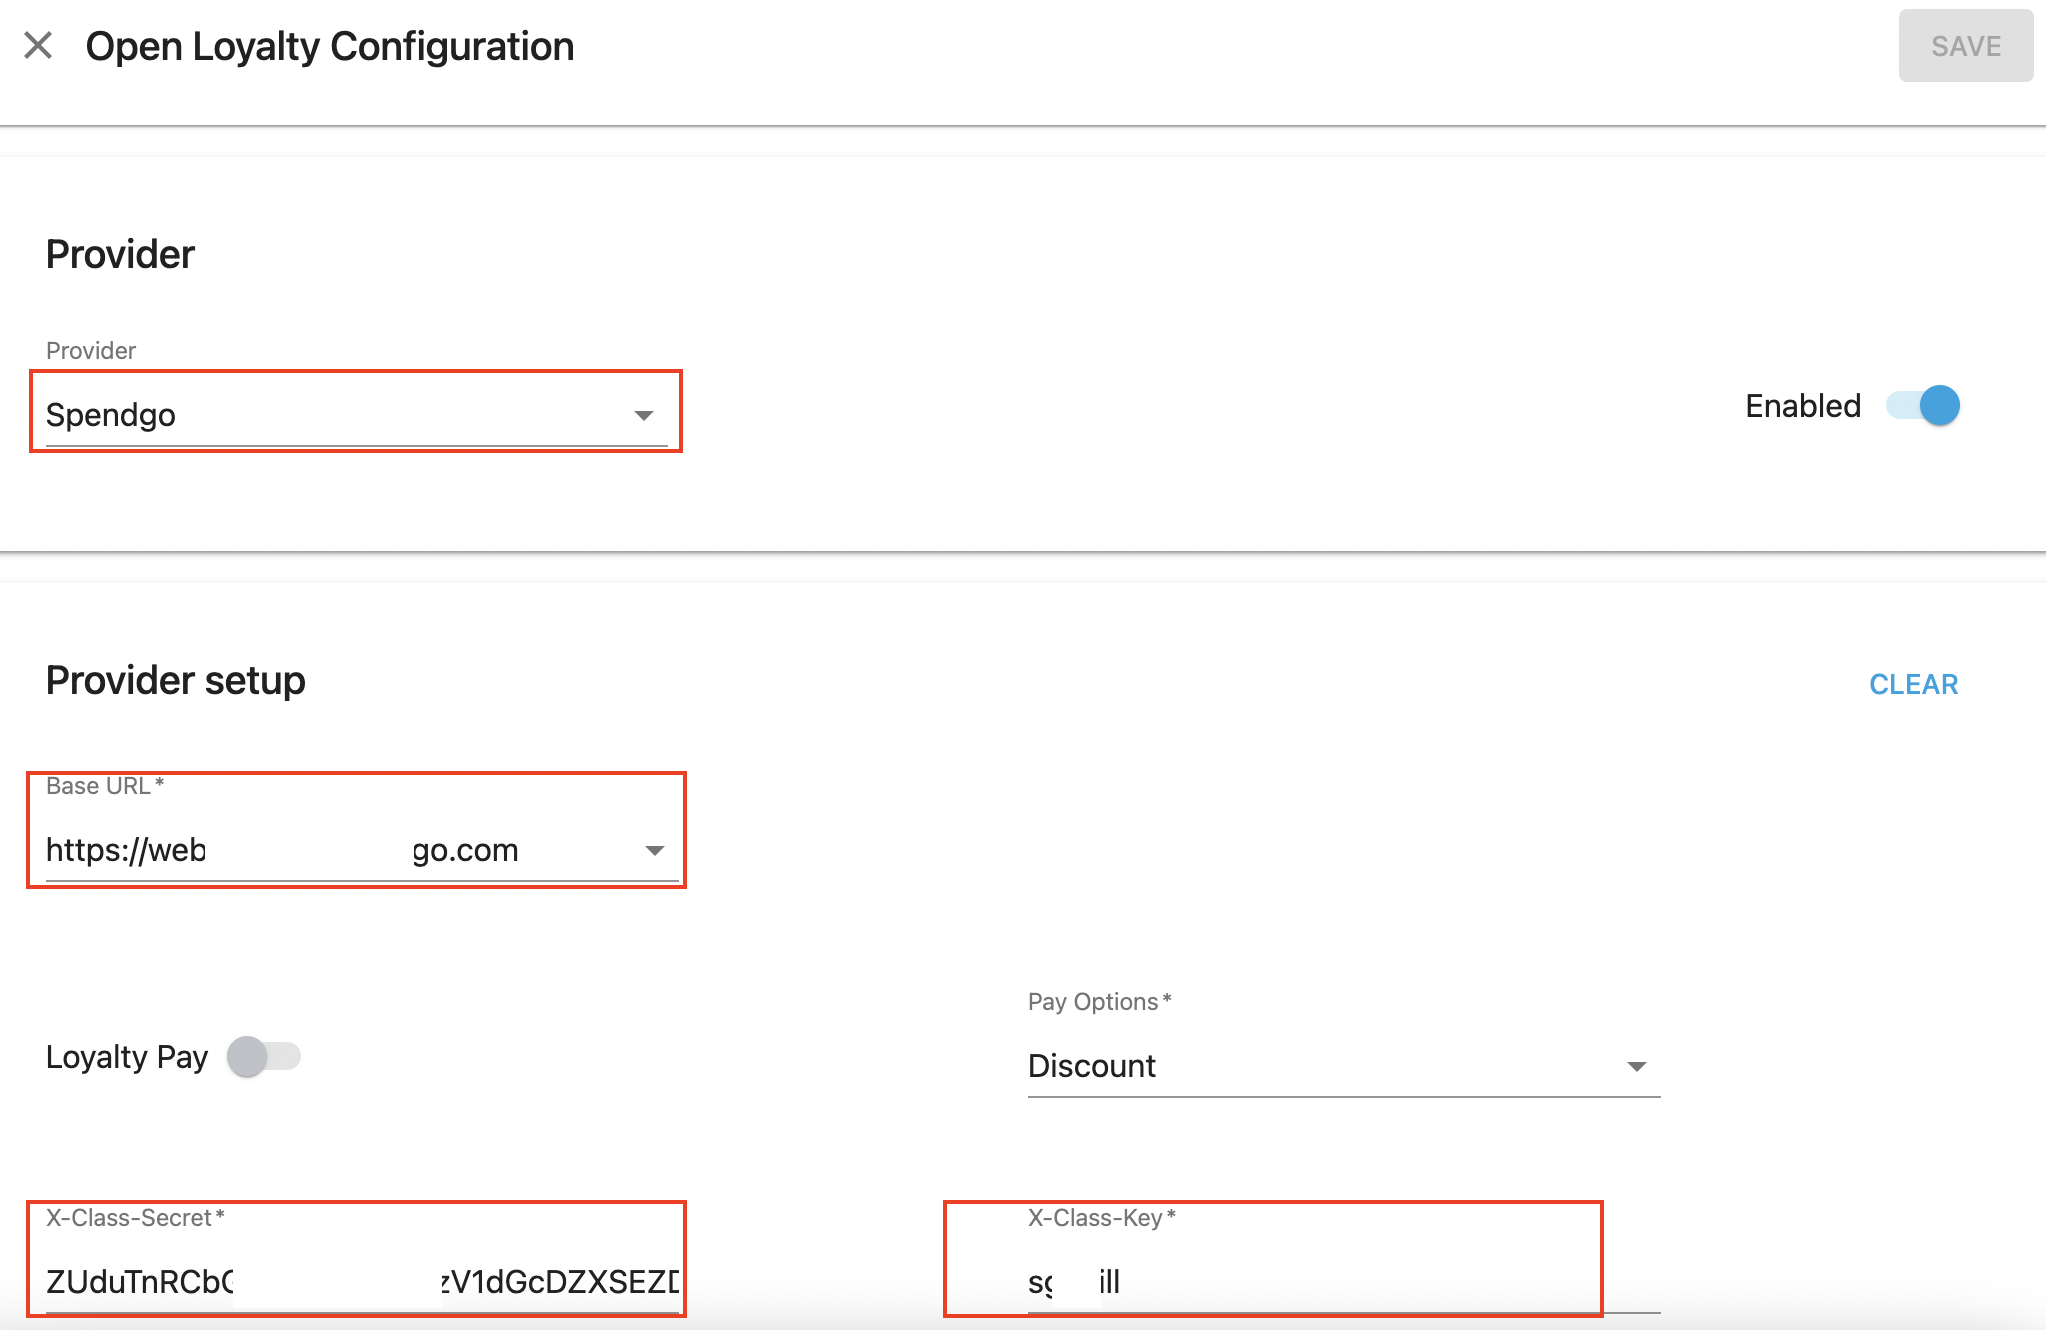
Task: Focus the X-Class-Secret input field
Action: [x=360, y=1281]
